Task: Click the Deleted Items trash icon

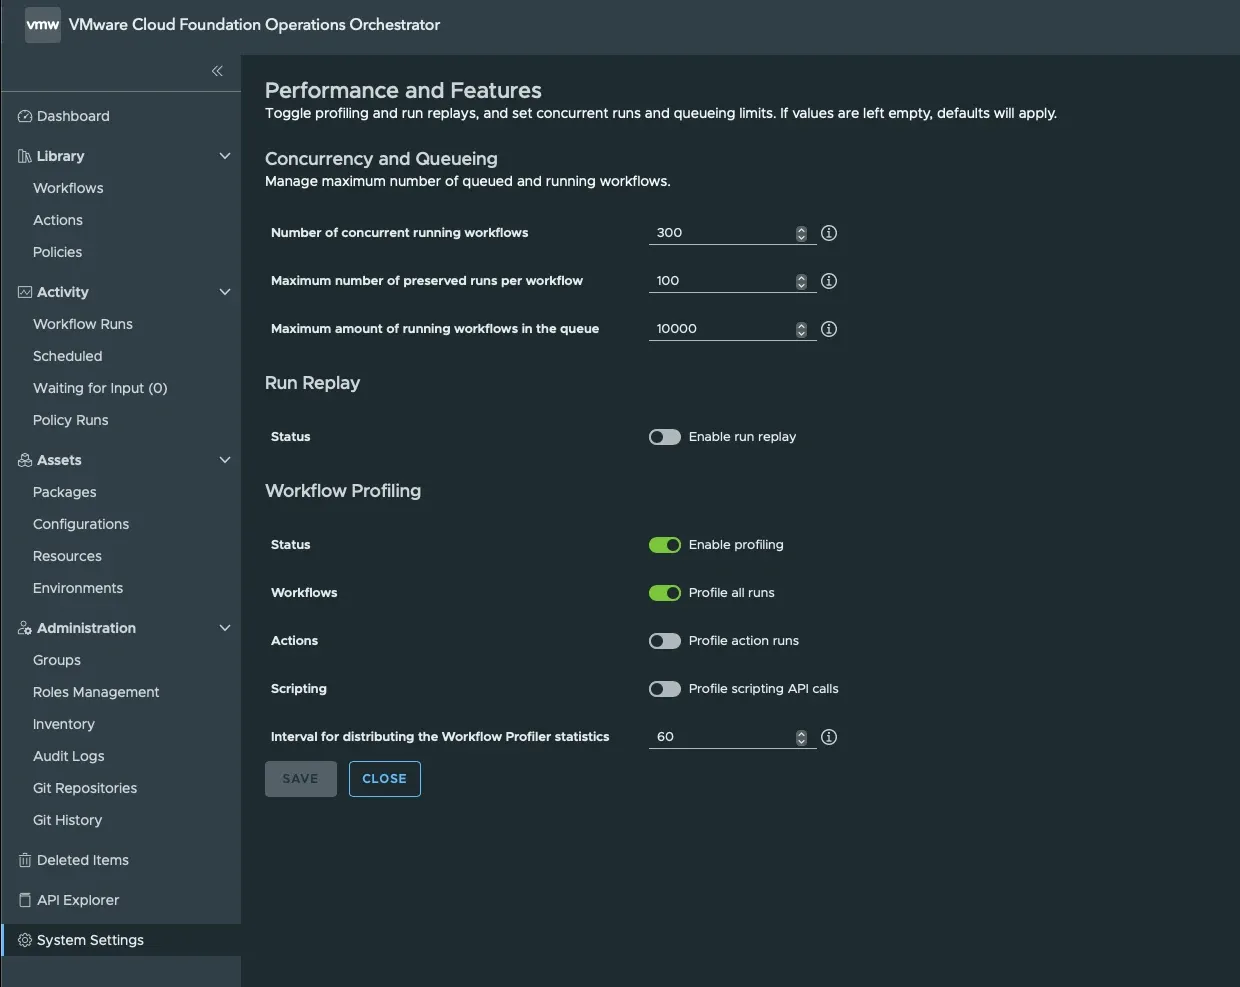Action: 25,860
